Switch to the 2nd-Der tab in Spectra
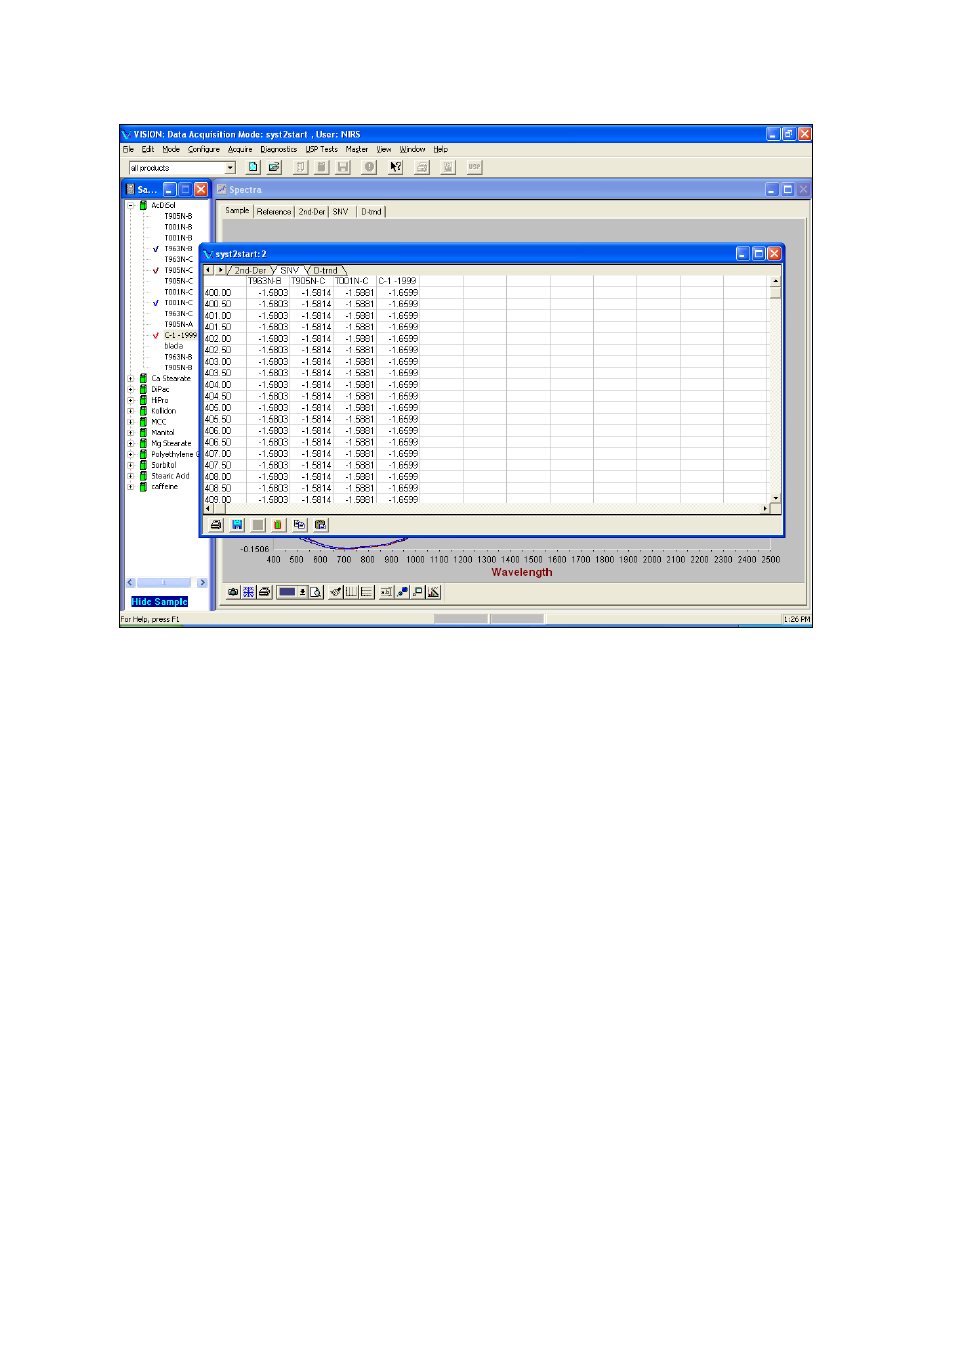The width and height of the screenshot is (955, 1350). pos(312,212)
